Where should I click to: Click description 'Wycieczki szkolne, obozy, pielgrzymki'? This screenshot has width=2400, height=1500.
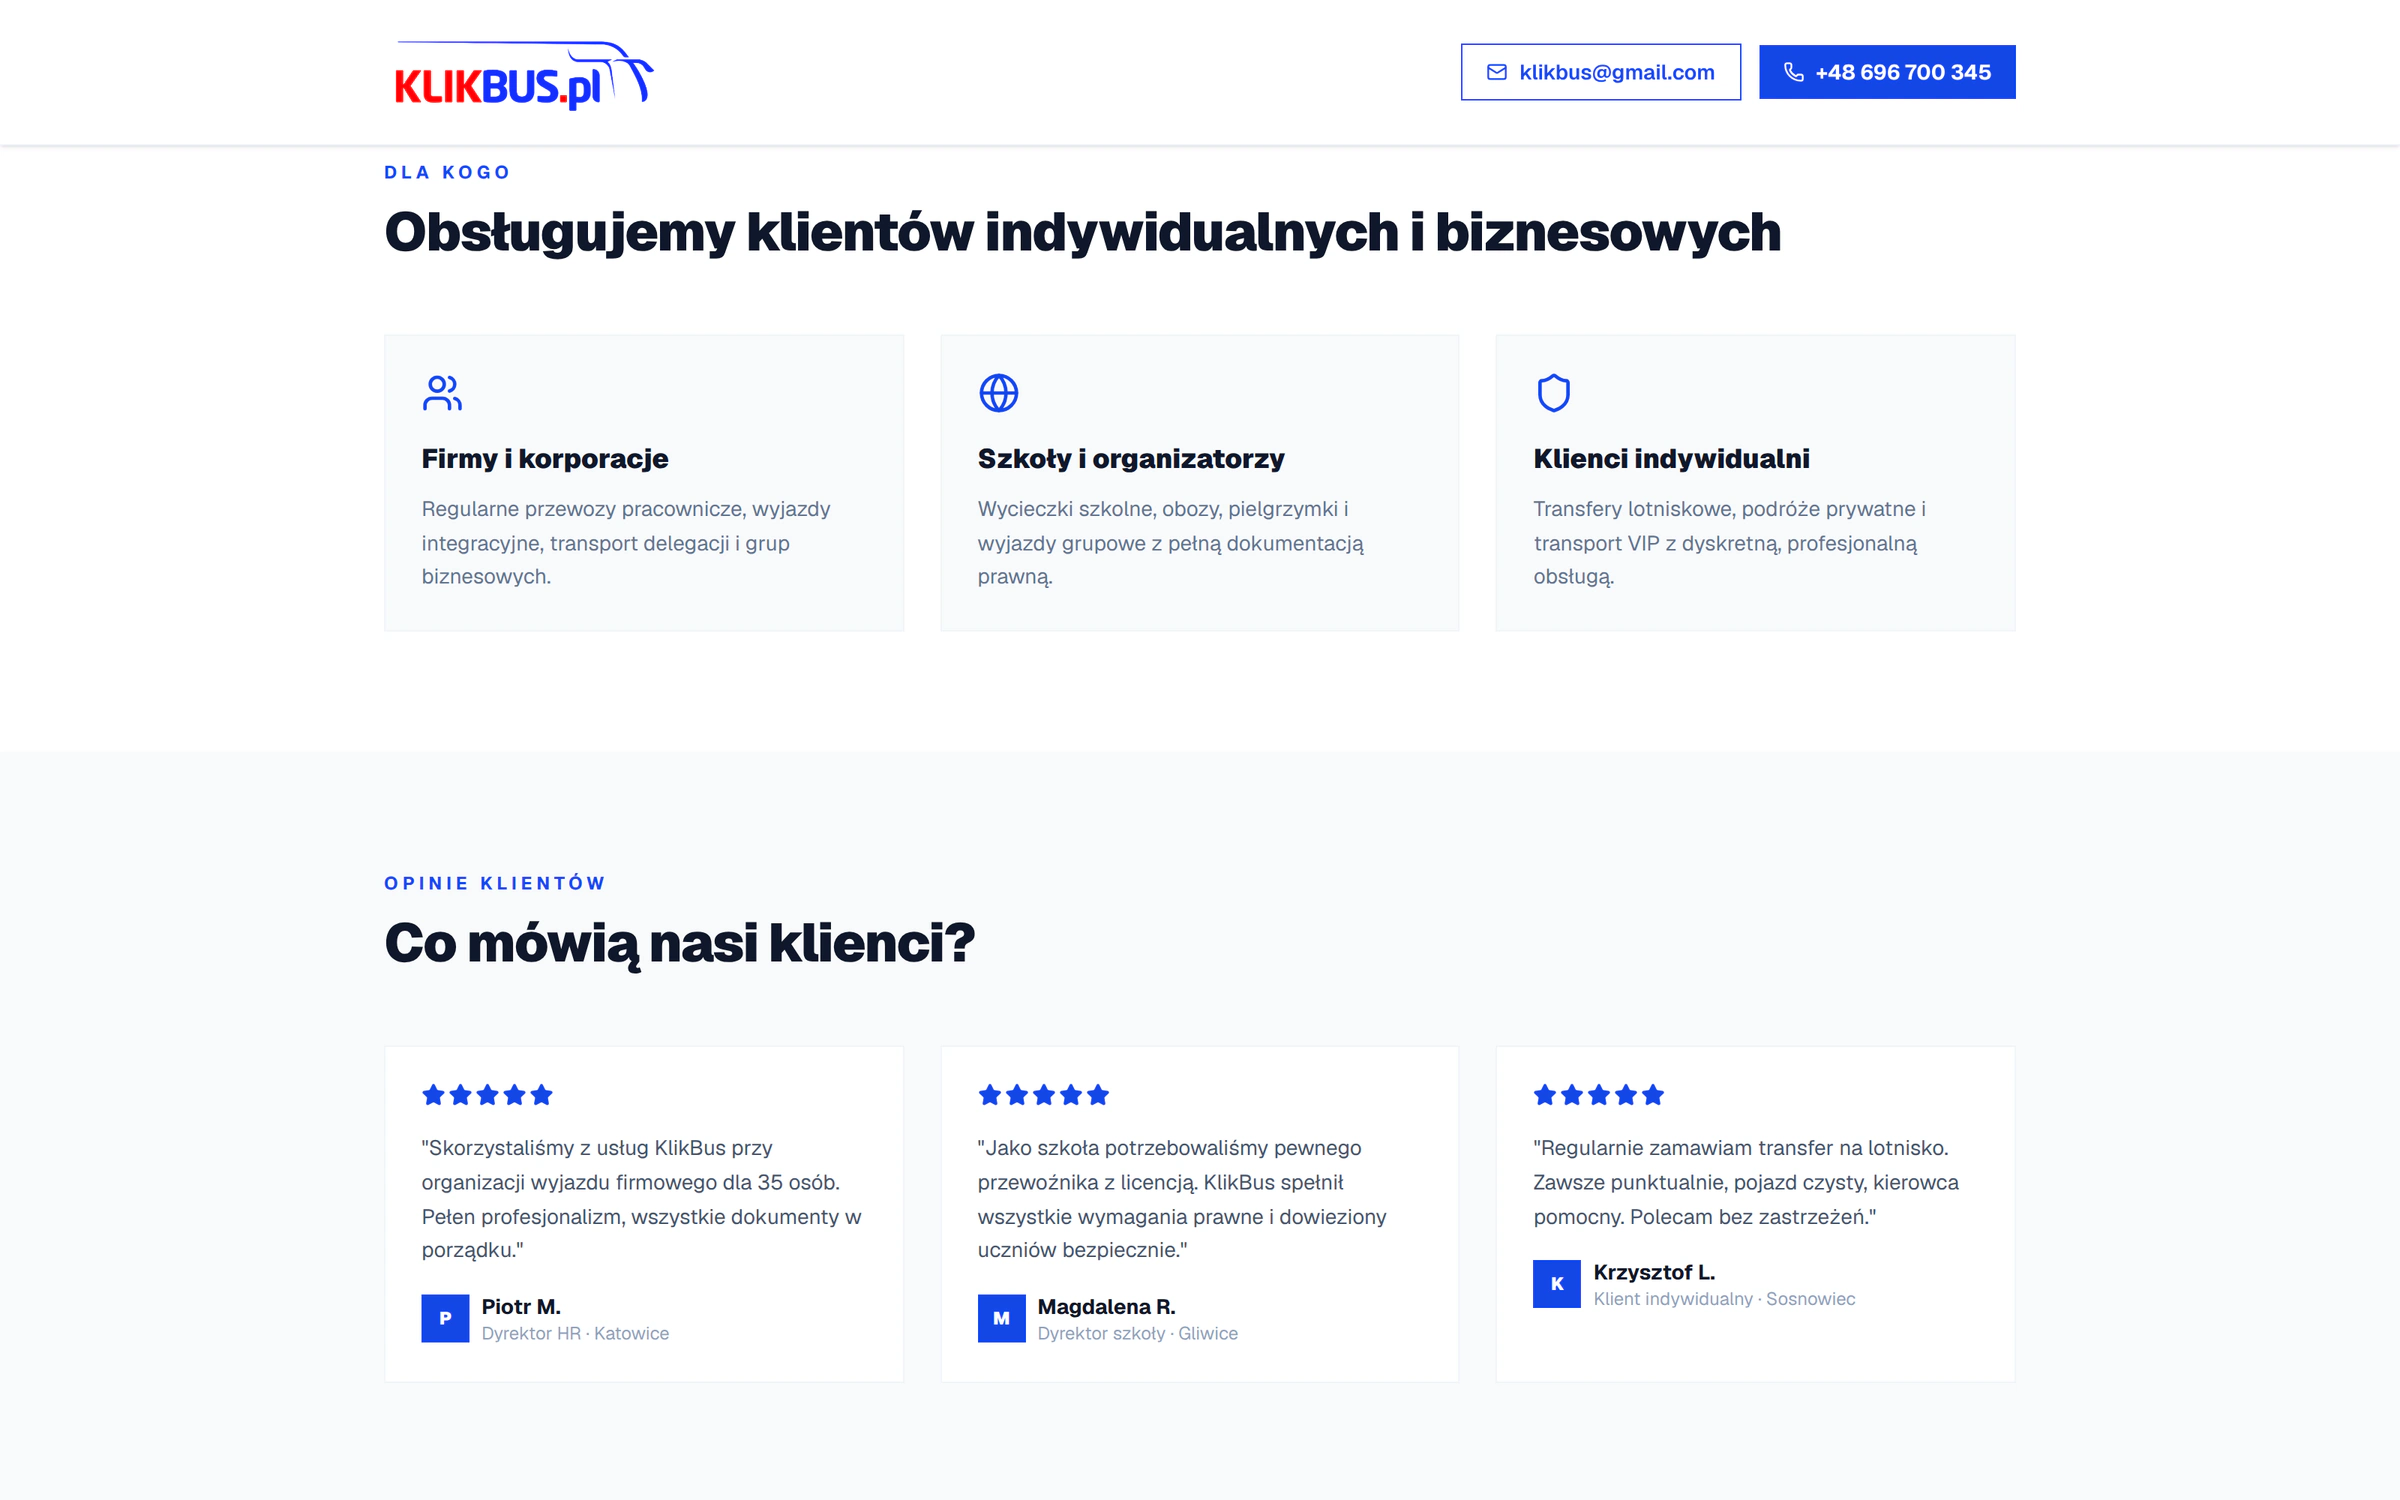(1170, 543)
